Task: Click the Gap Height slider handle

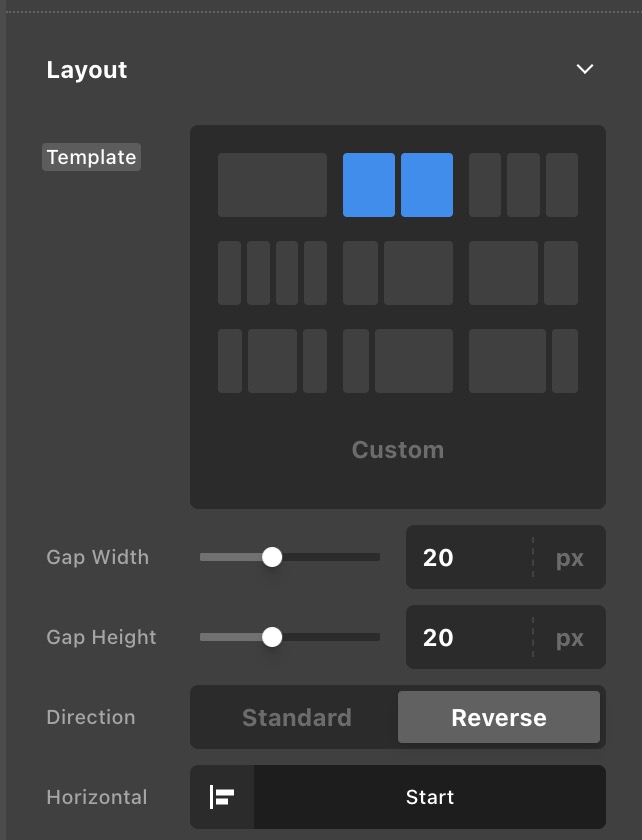Action: pyautogui.click(x=272, y=637)
